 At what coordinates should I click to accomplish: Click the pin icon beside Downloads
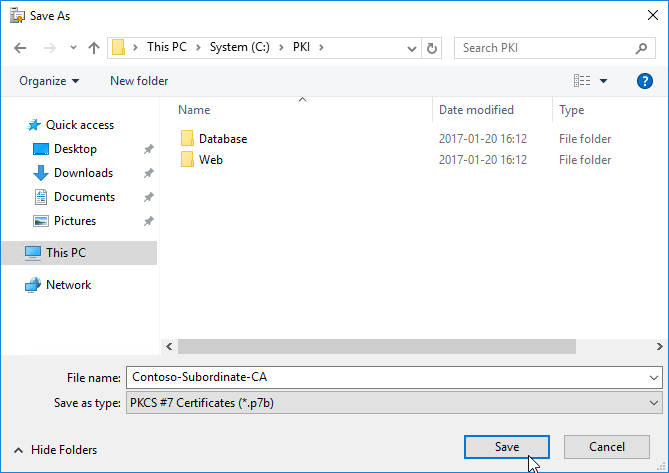point(148,173)
